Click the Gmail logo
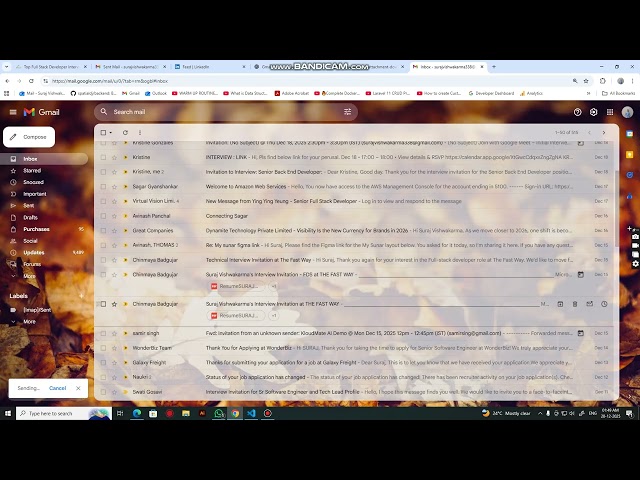The width and height of the screenshot is (640, 480). click(x=41, y=112)
